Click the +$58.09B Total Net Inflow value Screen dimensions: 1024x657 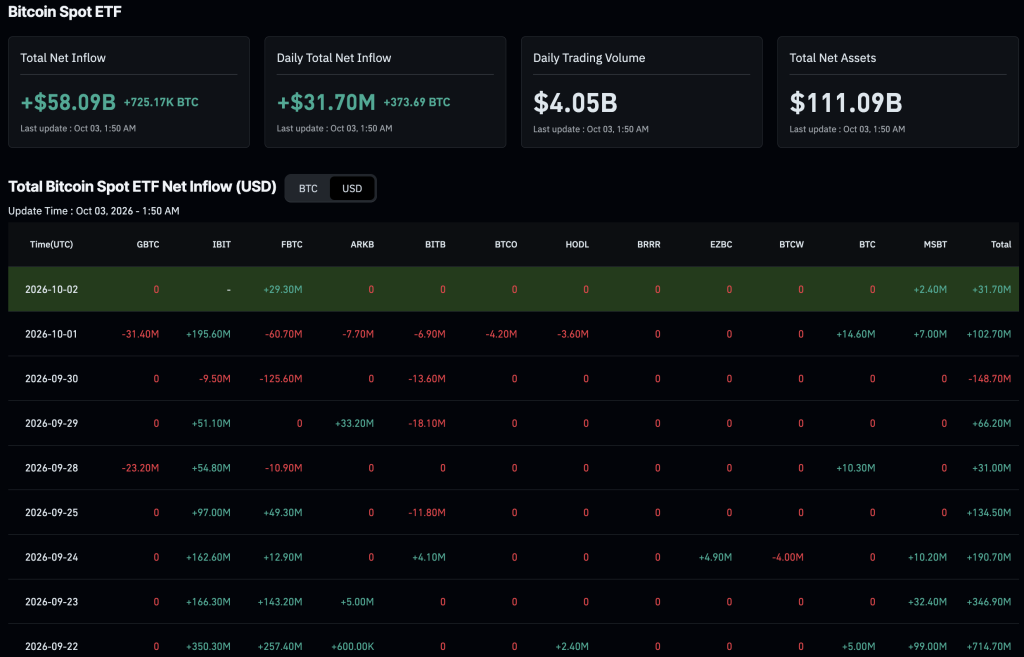pos(68,103)
